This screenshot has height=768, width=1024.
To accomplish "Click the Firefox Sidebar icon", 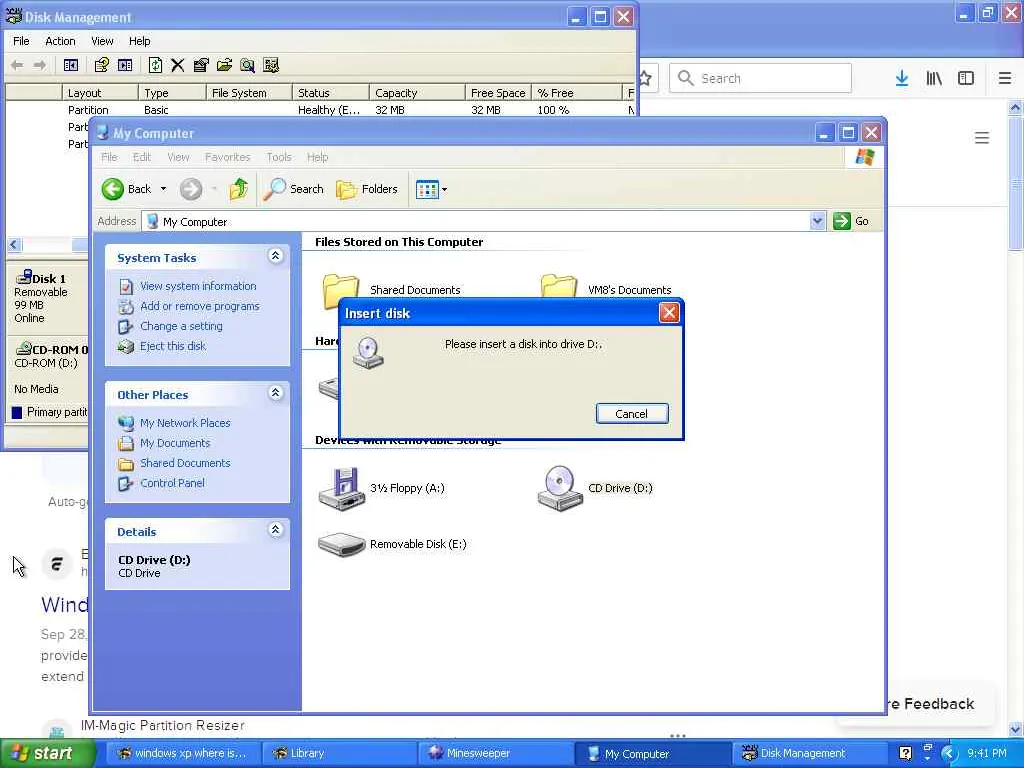I will [x=966, y=78].
